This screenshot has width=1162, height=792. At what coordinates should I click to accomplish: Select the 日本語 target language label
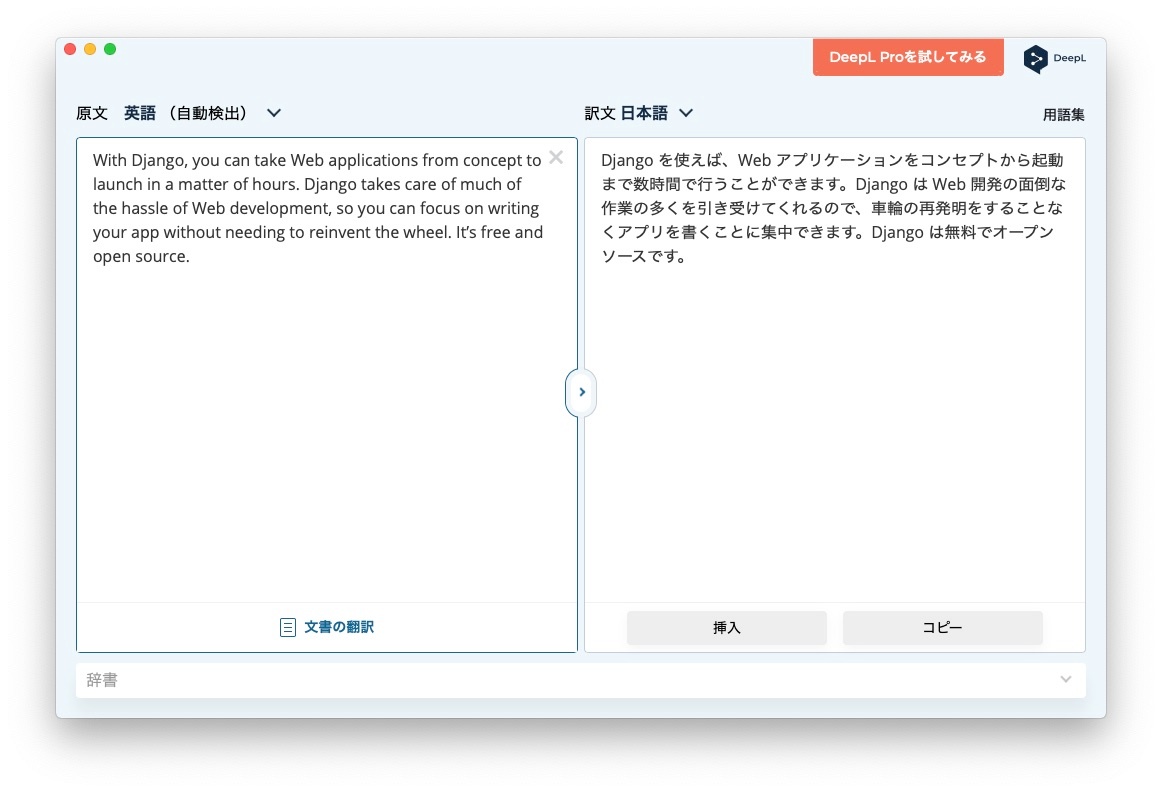pyautogui.click(x=644, y=113)
